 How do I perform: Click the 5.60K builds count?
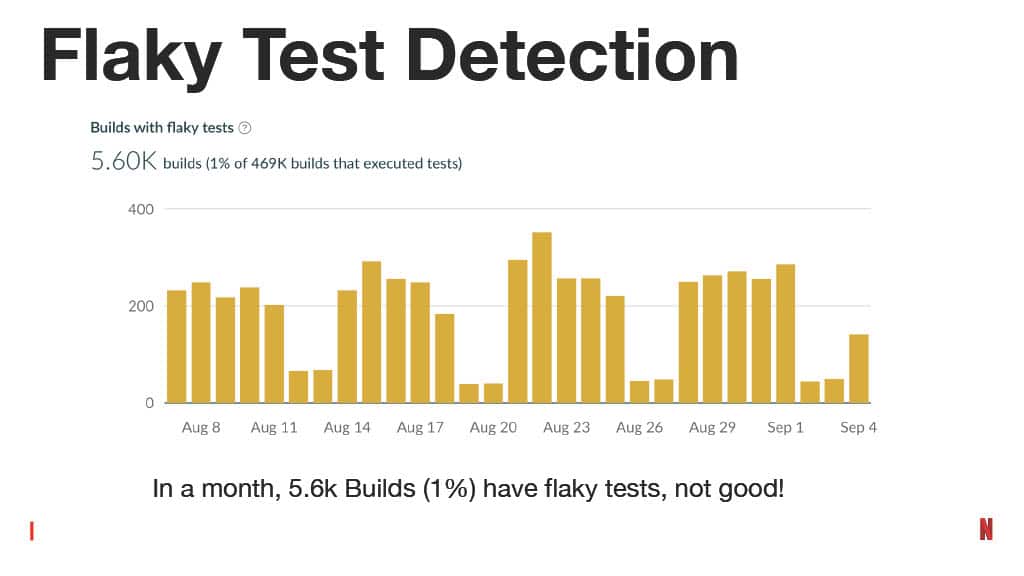click(124, 161)
